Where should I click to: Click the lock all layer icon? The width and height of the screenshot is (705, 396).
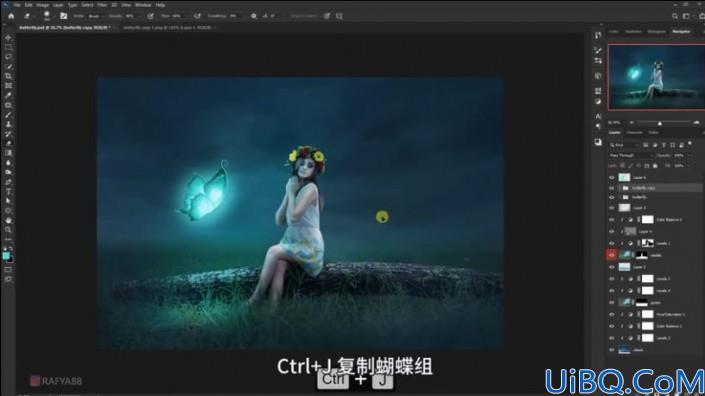(x=655, y=166)
